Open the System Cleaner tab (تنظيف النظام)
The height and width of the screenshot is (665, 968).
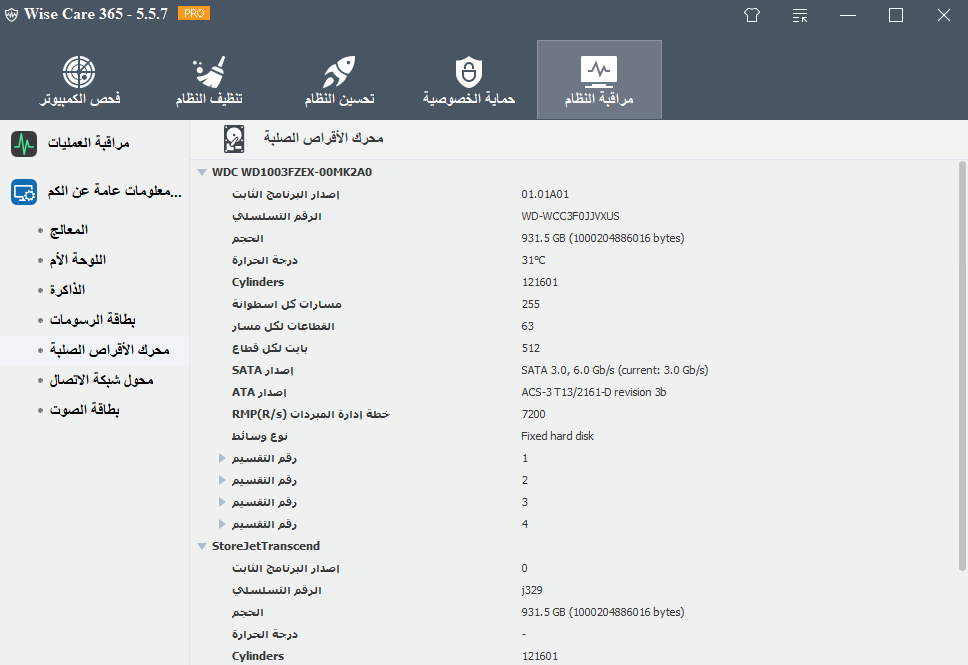coord(209,80)
